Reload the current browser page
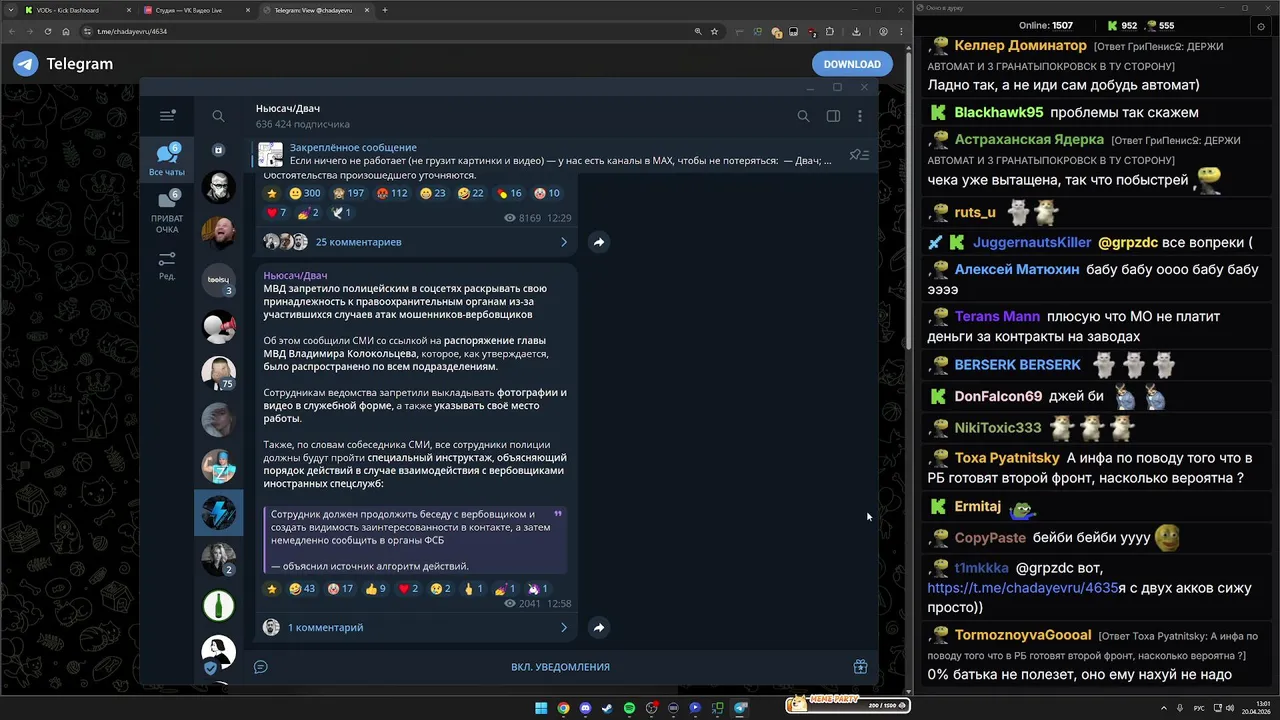This screenshot has height=720, width=1280. click(x=47, y=31)
